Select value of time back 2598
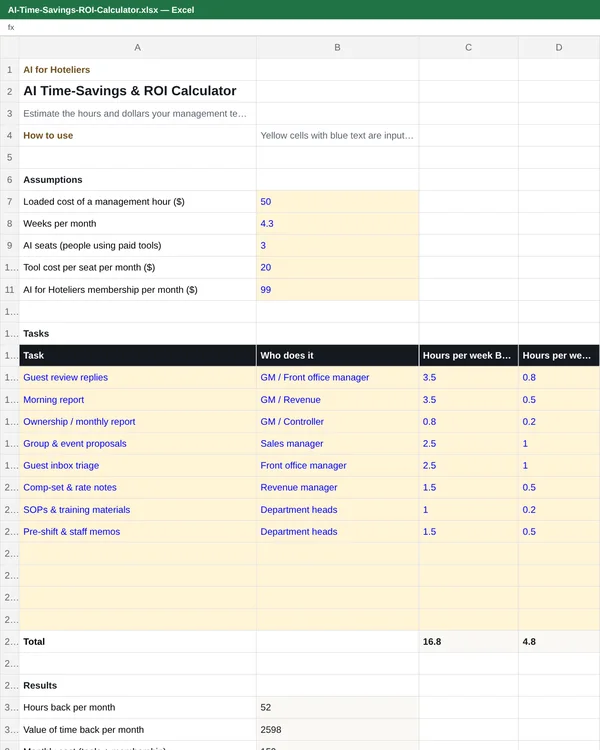 click(x=337, y=729)
